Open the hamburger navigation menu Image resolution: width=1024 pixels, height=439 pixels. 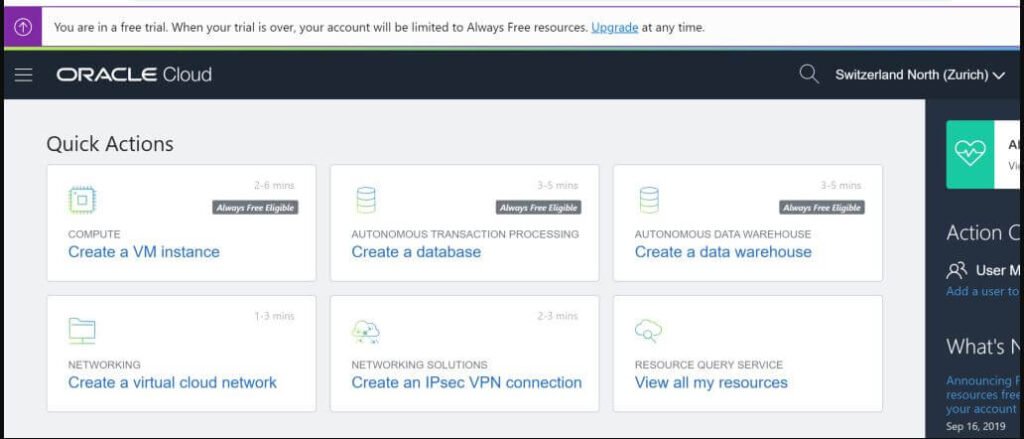(24, 75)
